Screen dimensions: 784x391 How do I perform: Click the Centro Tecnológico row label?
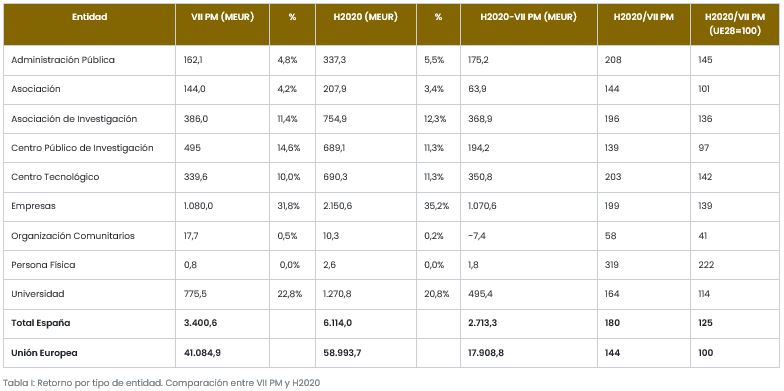point(55,177)
